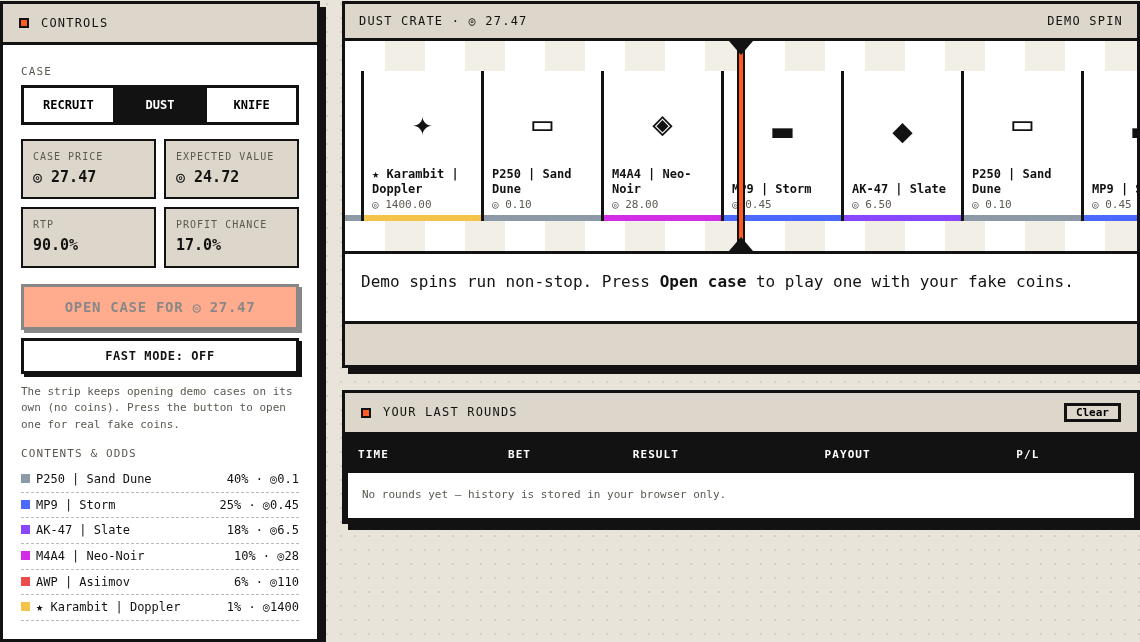Click magenta swatch for M4A4 Neo-Noir

(x=25, y=555)
